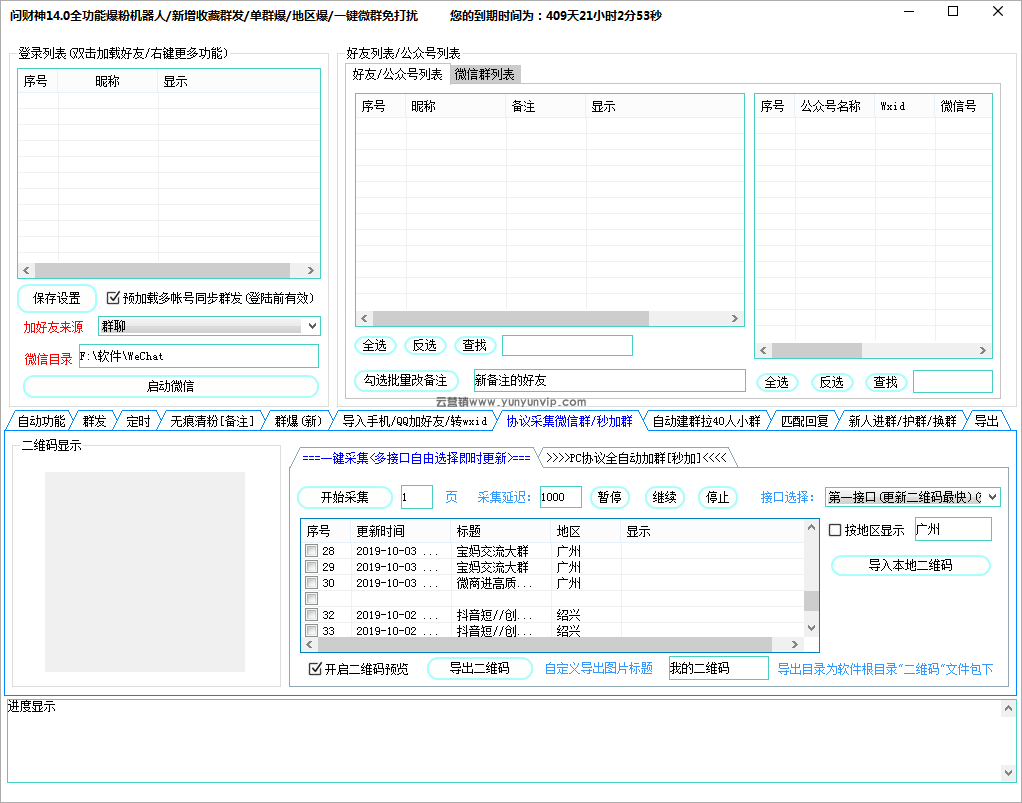Select the 群爆(新) tab

[x=298, y=421]
